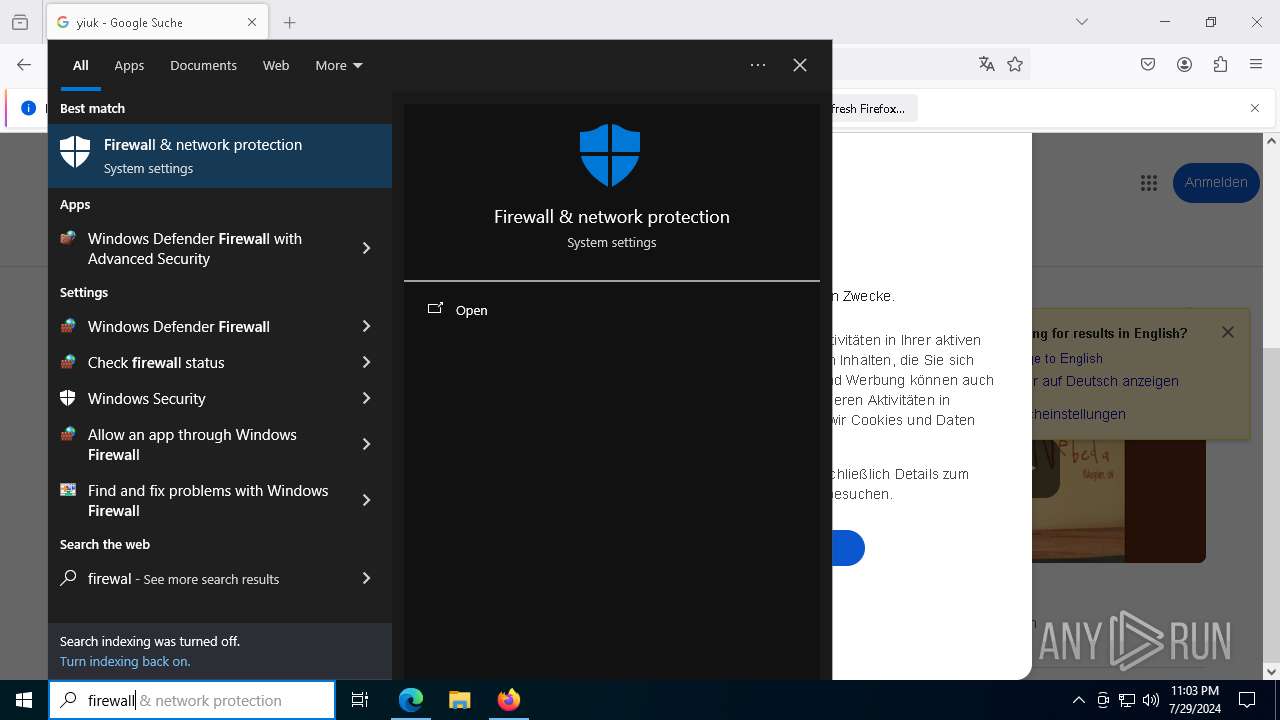Close the yiuk - Google Suche tab
This screenshot has height=720, width=1280.
[252, 22]
